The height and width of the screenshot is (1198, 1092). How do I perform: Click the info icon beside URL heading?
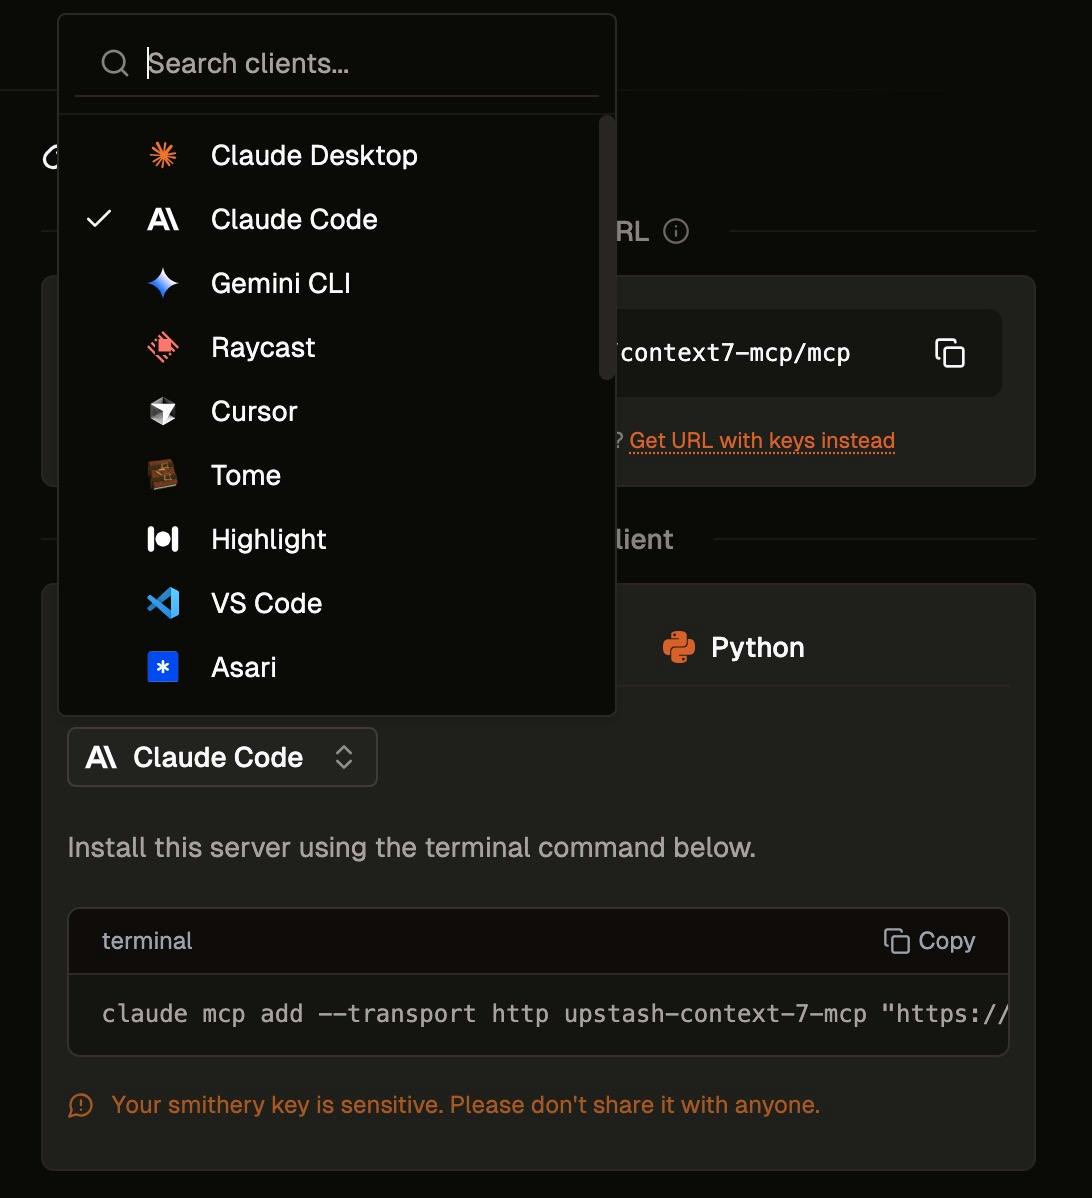[676, 231]
